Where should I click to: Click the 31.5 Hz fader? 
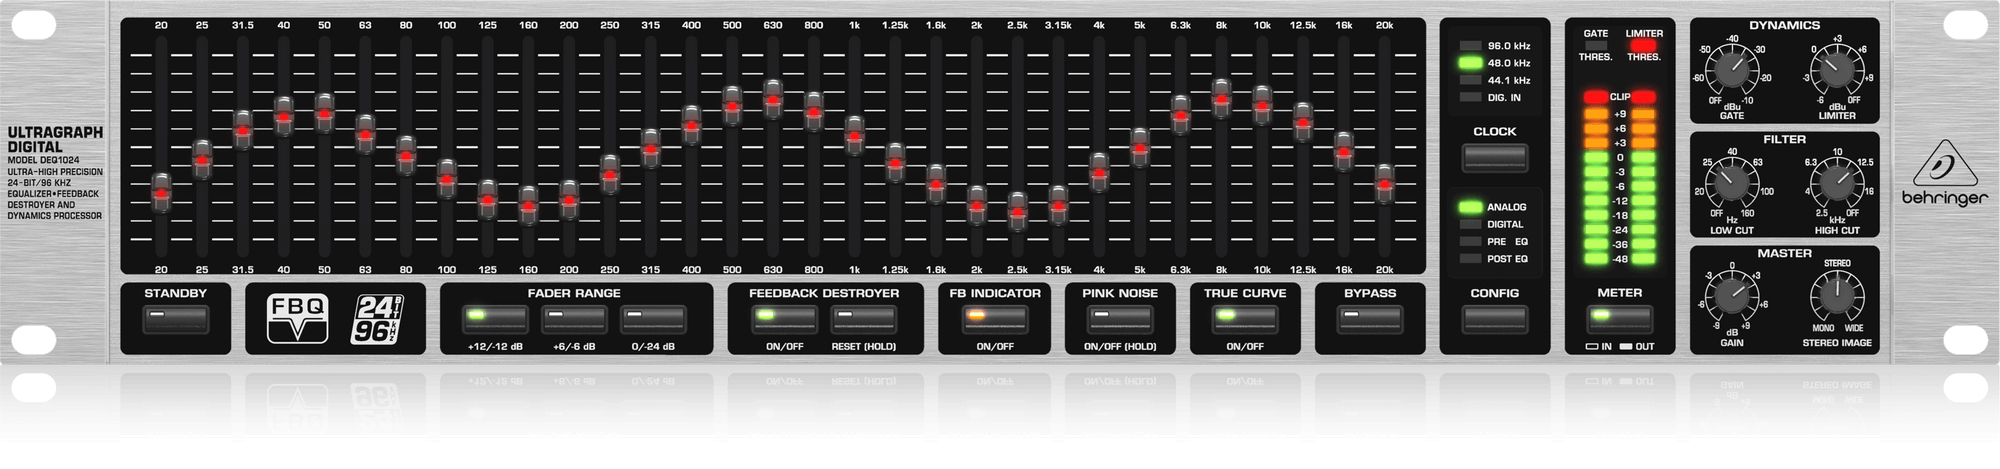point(243,131)
